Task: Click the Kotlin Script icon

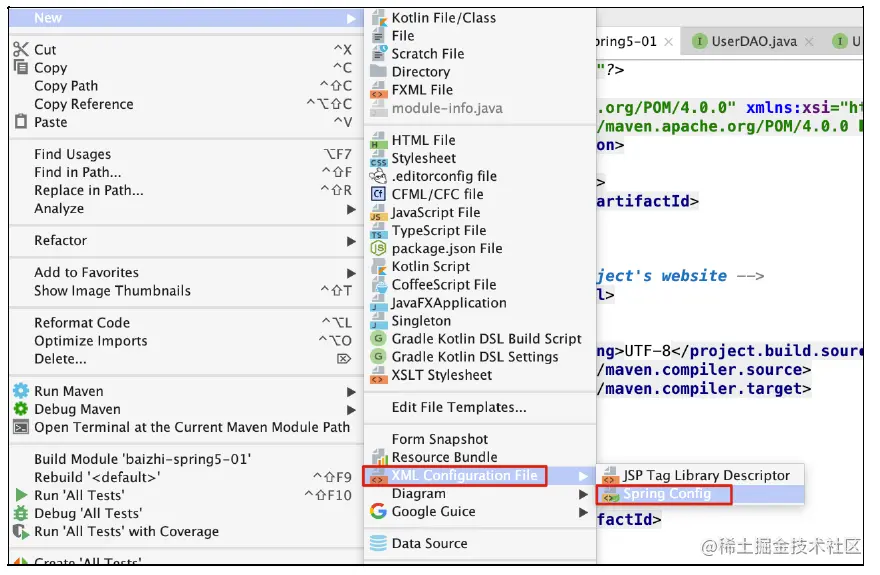Action: click(x=379, y=266)
